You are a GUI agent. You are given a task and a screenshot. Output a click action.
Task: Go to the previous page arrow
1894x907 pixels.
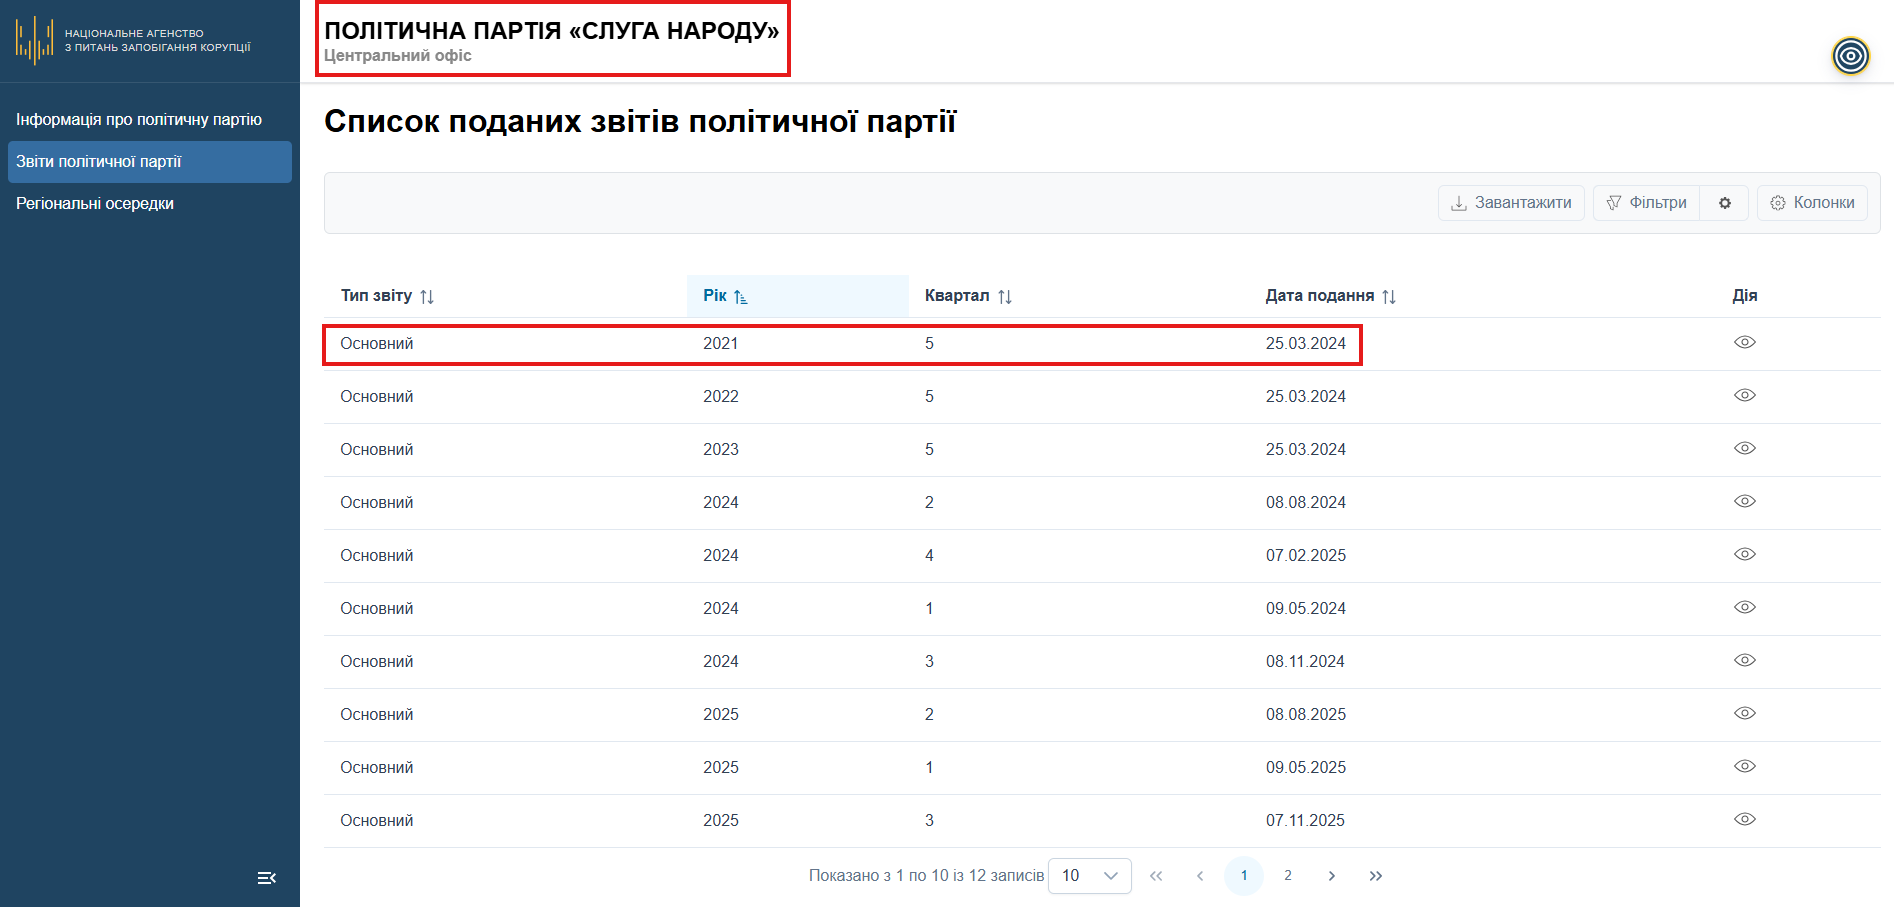click(x=1200, y=876)
